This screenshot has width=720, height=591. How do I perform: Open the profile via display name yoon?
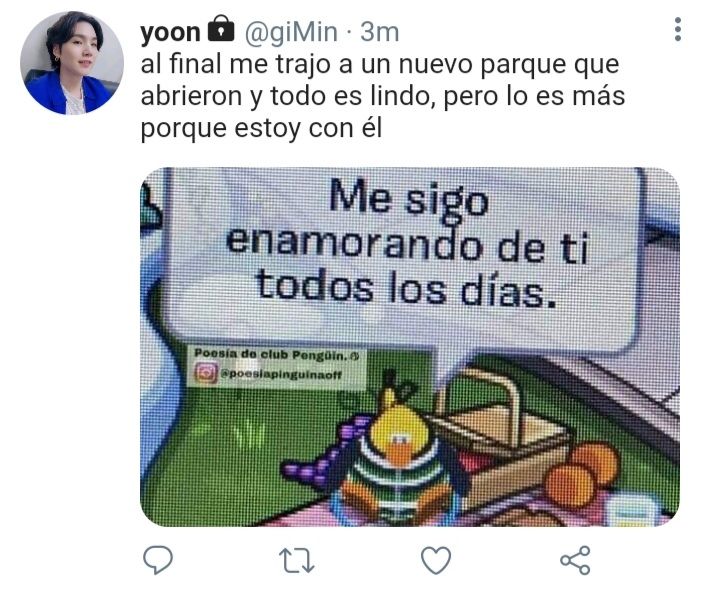(170, 32)
